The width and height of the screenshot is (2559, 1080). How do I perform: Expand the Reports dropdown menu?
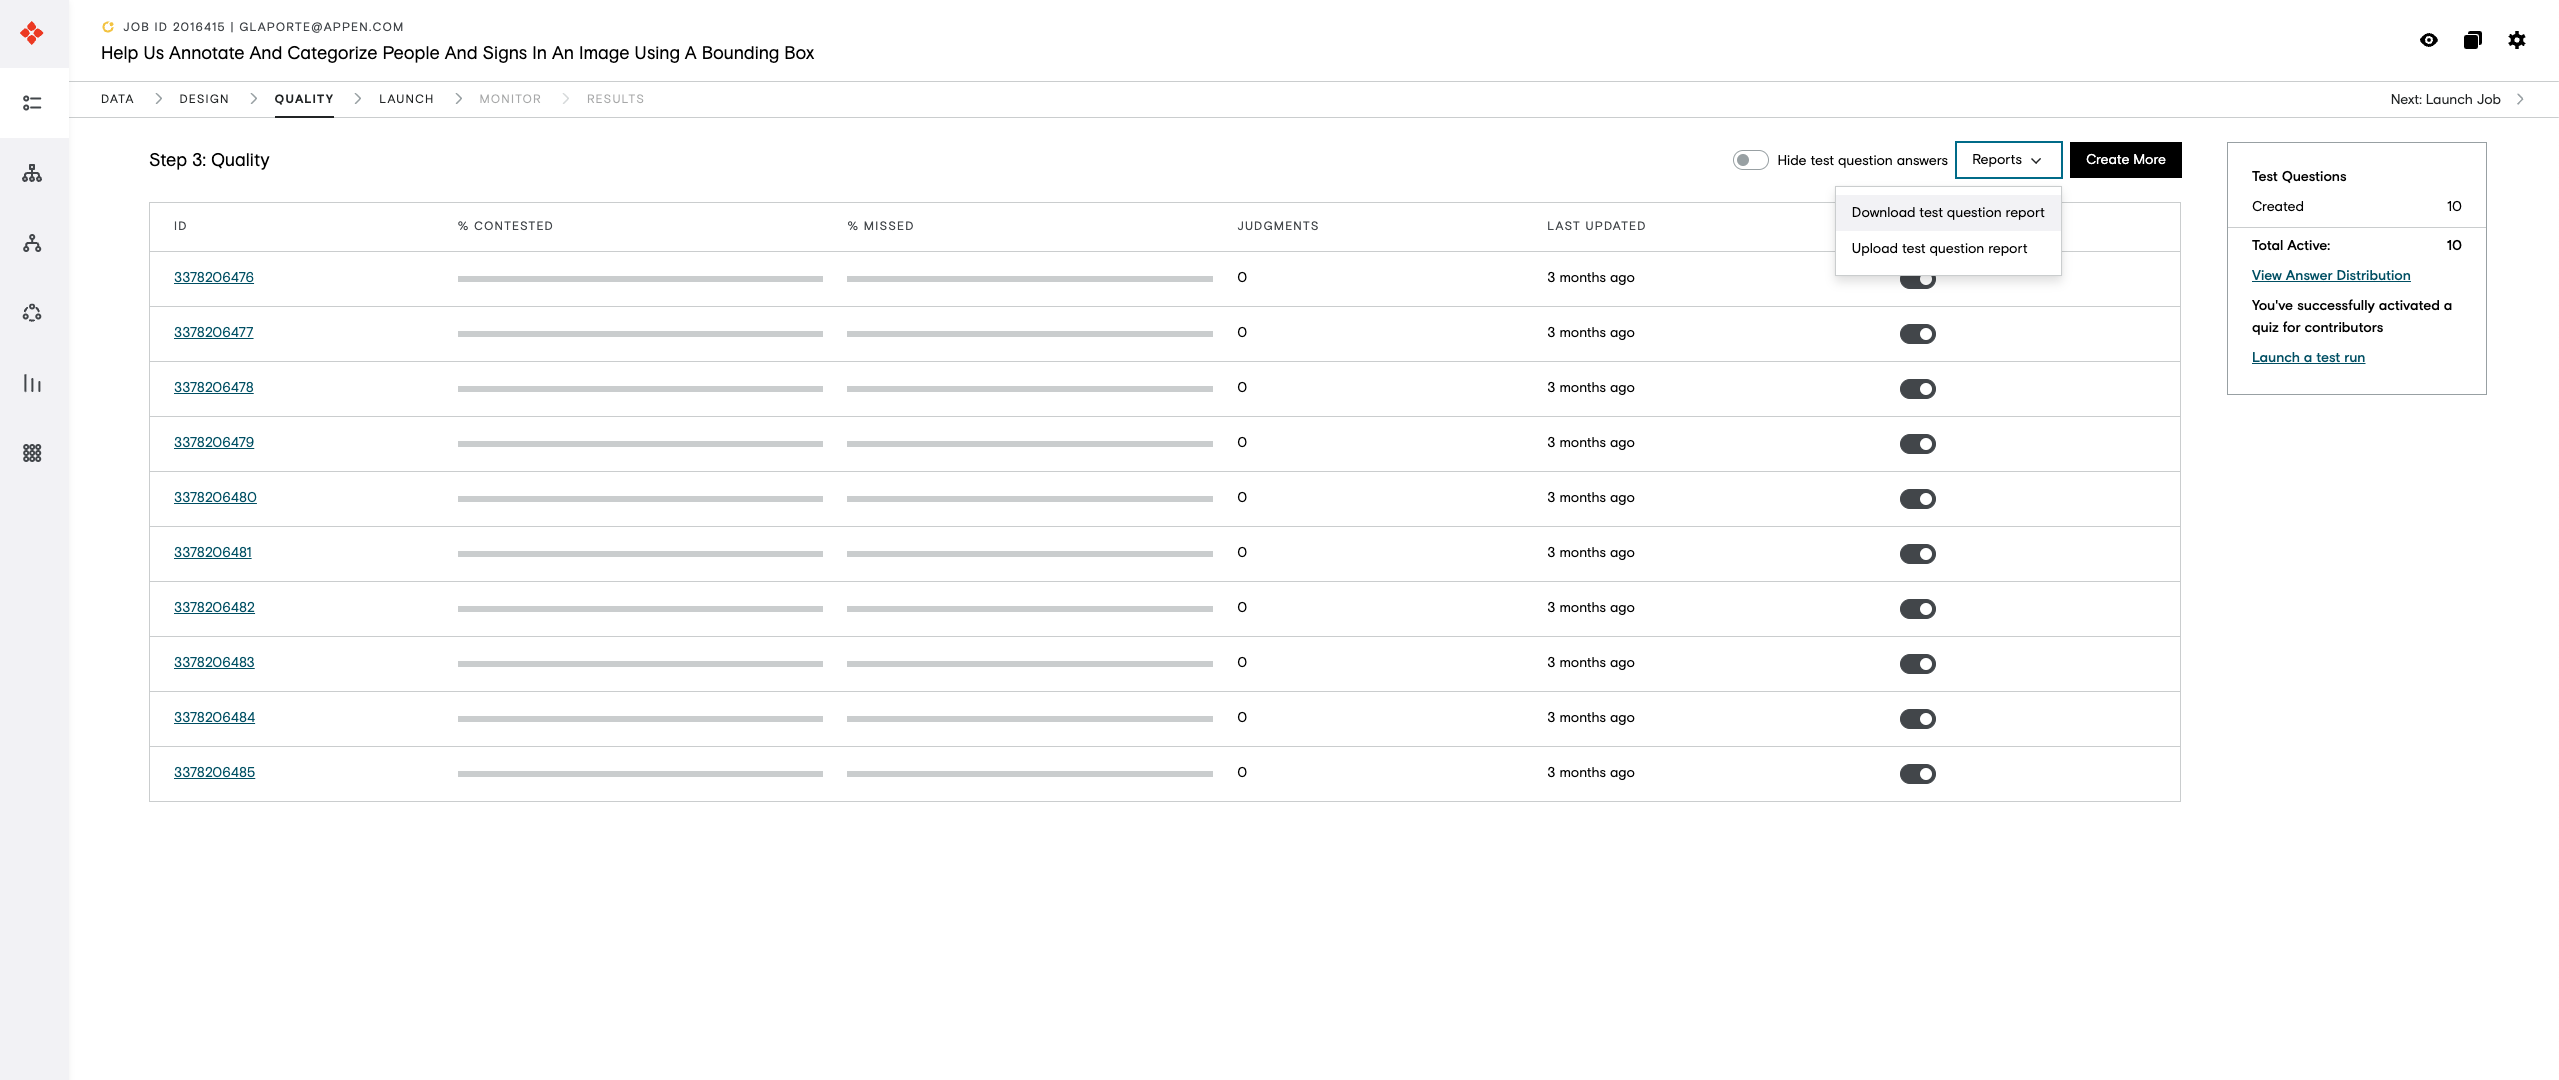click(2007, 158)
